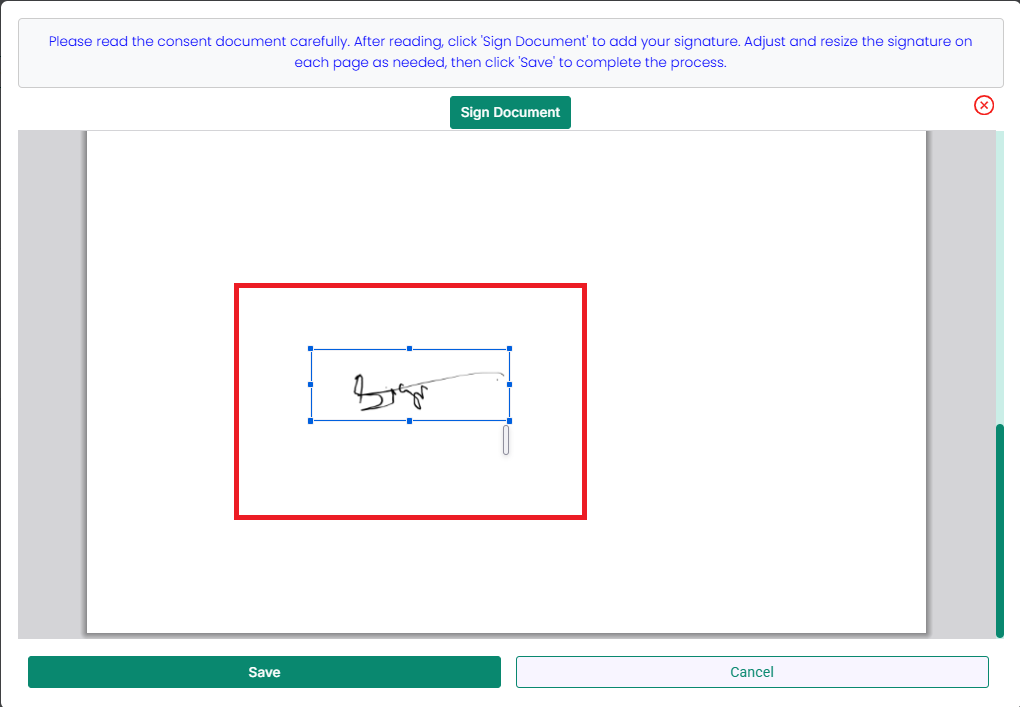Click the bottom-center resize handle of signature
This screenshot has width=1020, height=707.
[410, 421]
